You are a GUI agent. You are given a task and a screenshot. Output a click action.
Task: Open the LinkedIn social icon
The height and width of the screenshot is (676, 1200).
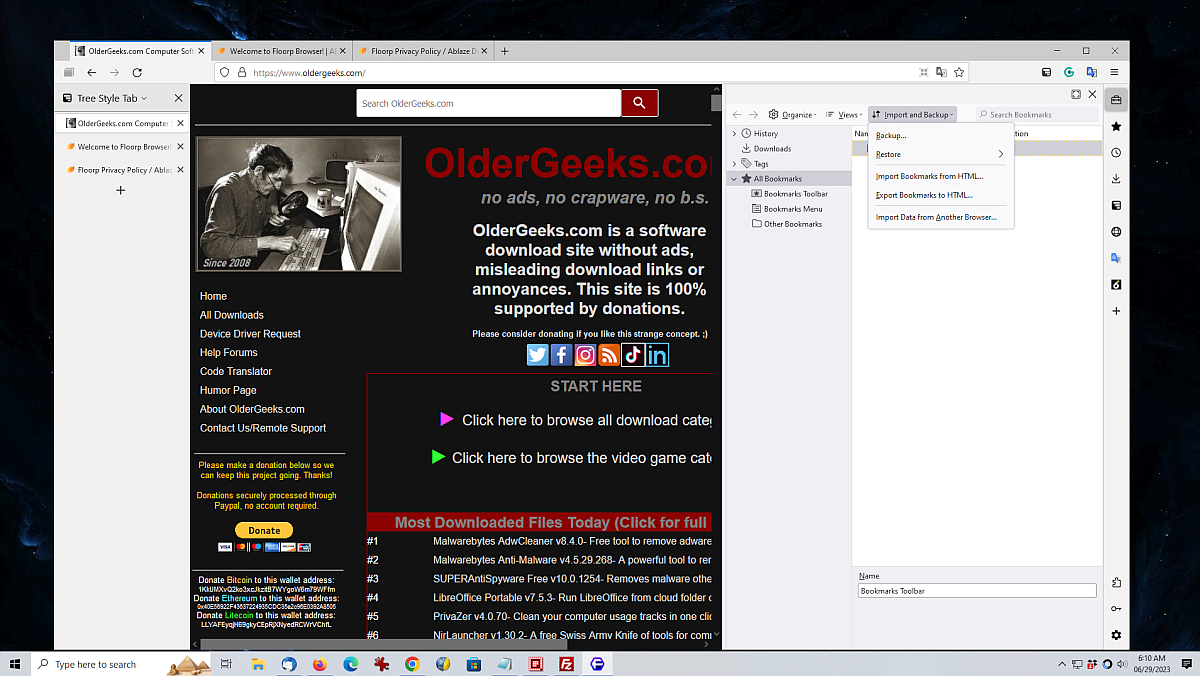coord(657,355)
